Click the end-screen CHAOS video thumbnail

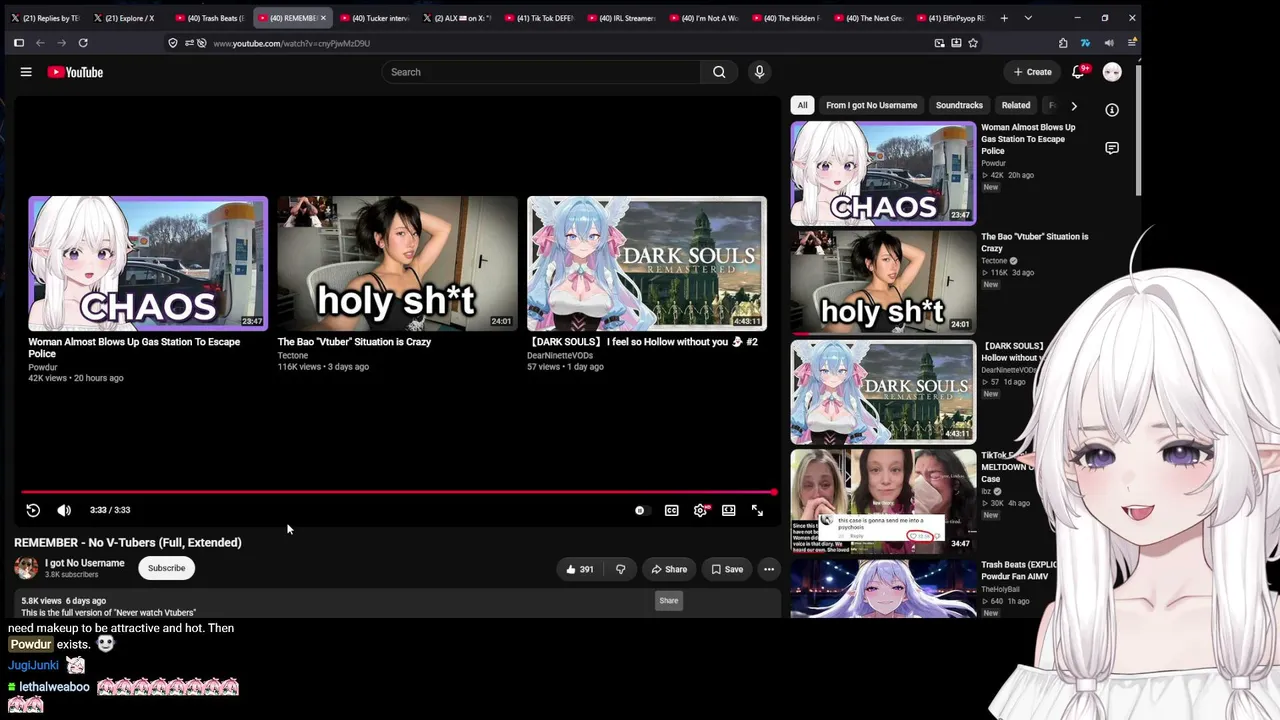point(148,263)
